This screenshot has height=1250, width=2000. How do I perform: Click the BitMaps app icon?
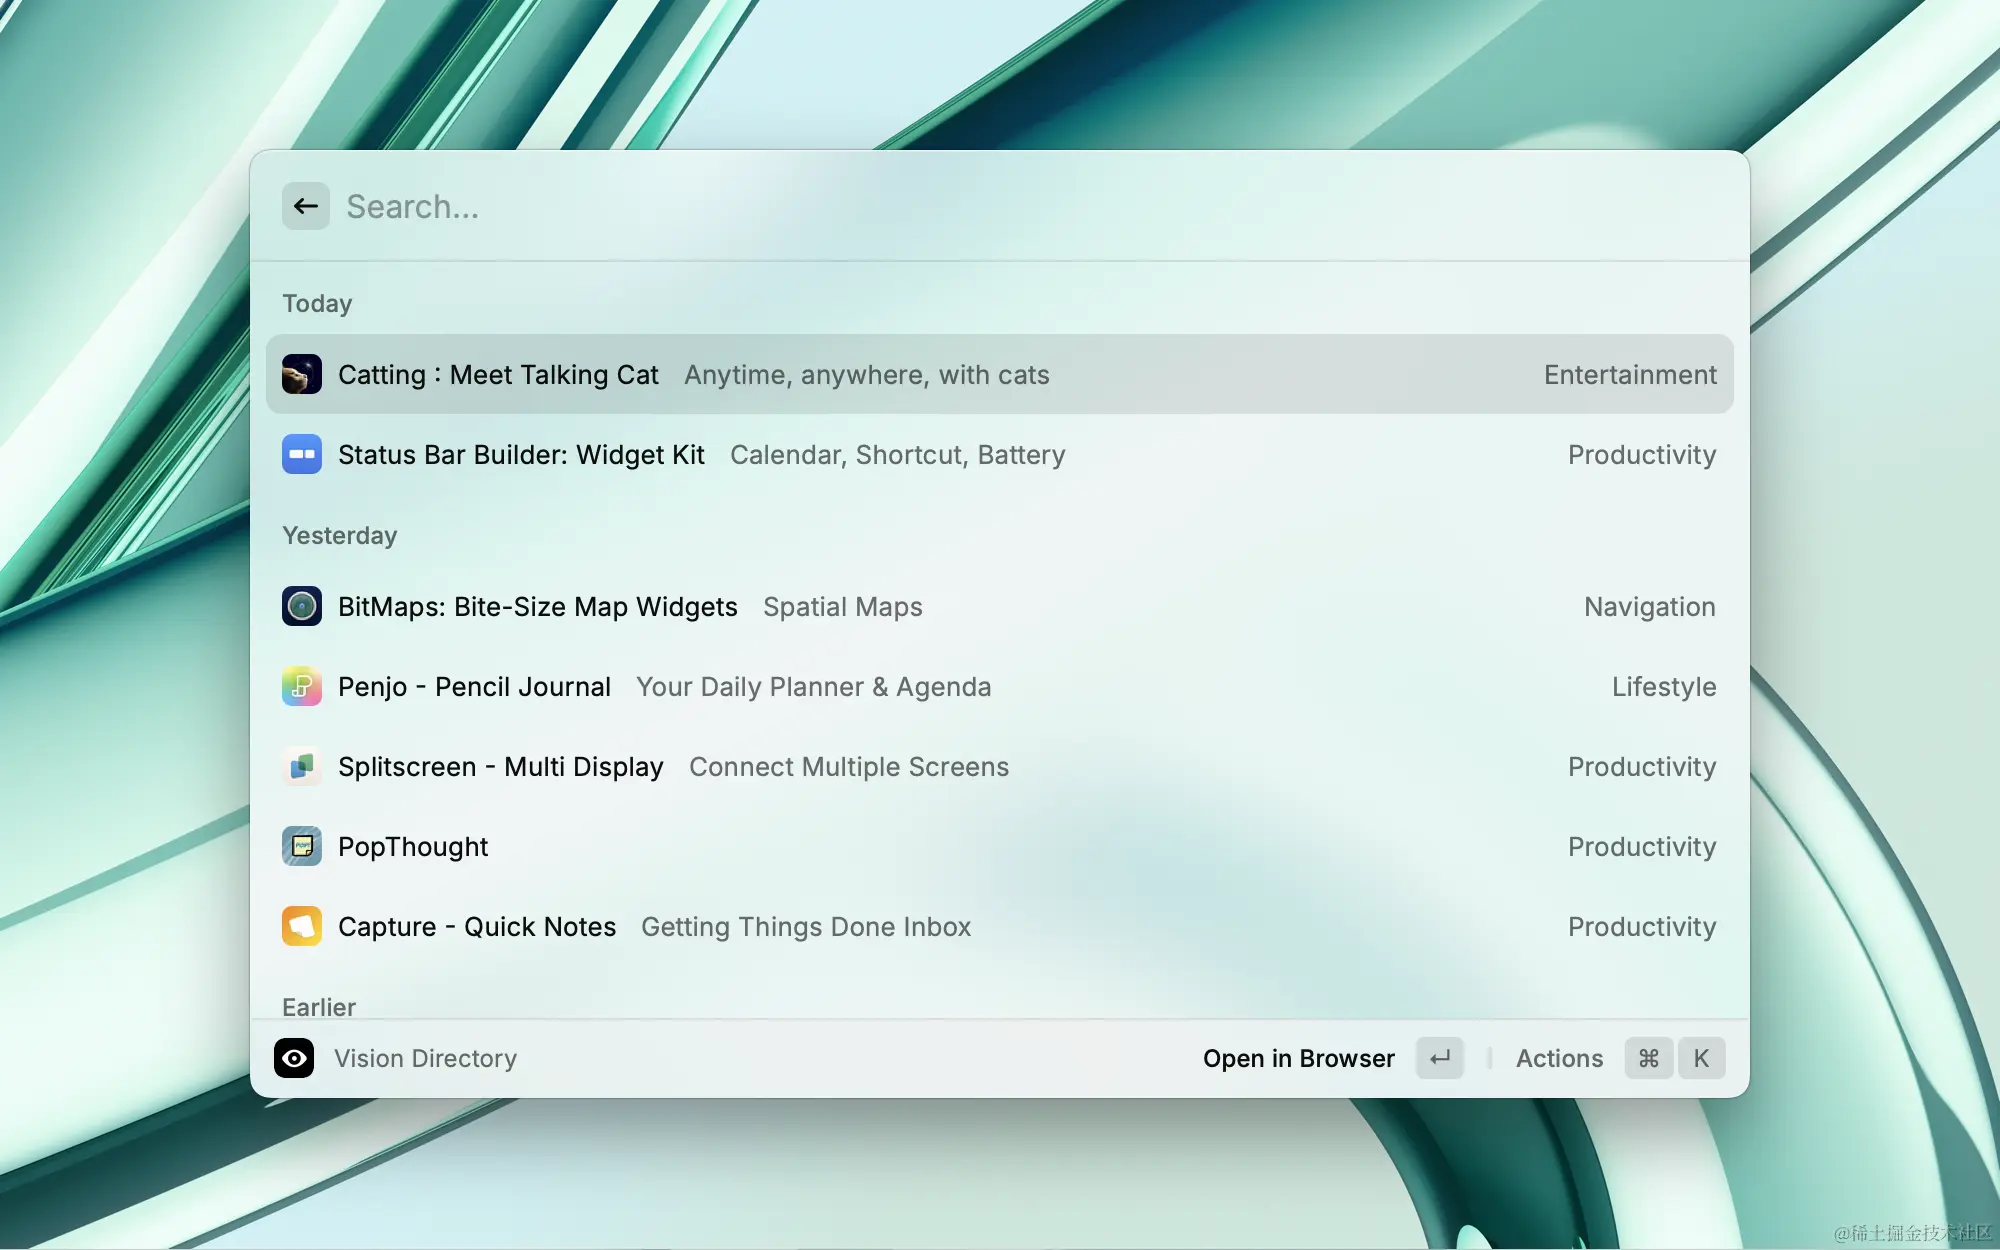tap(302, 606)
